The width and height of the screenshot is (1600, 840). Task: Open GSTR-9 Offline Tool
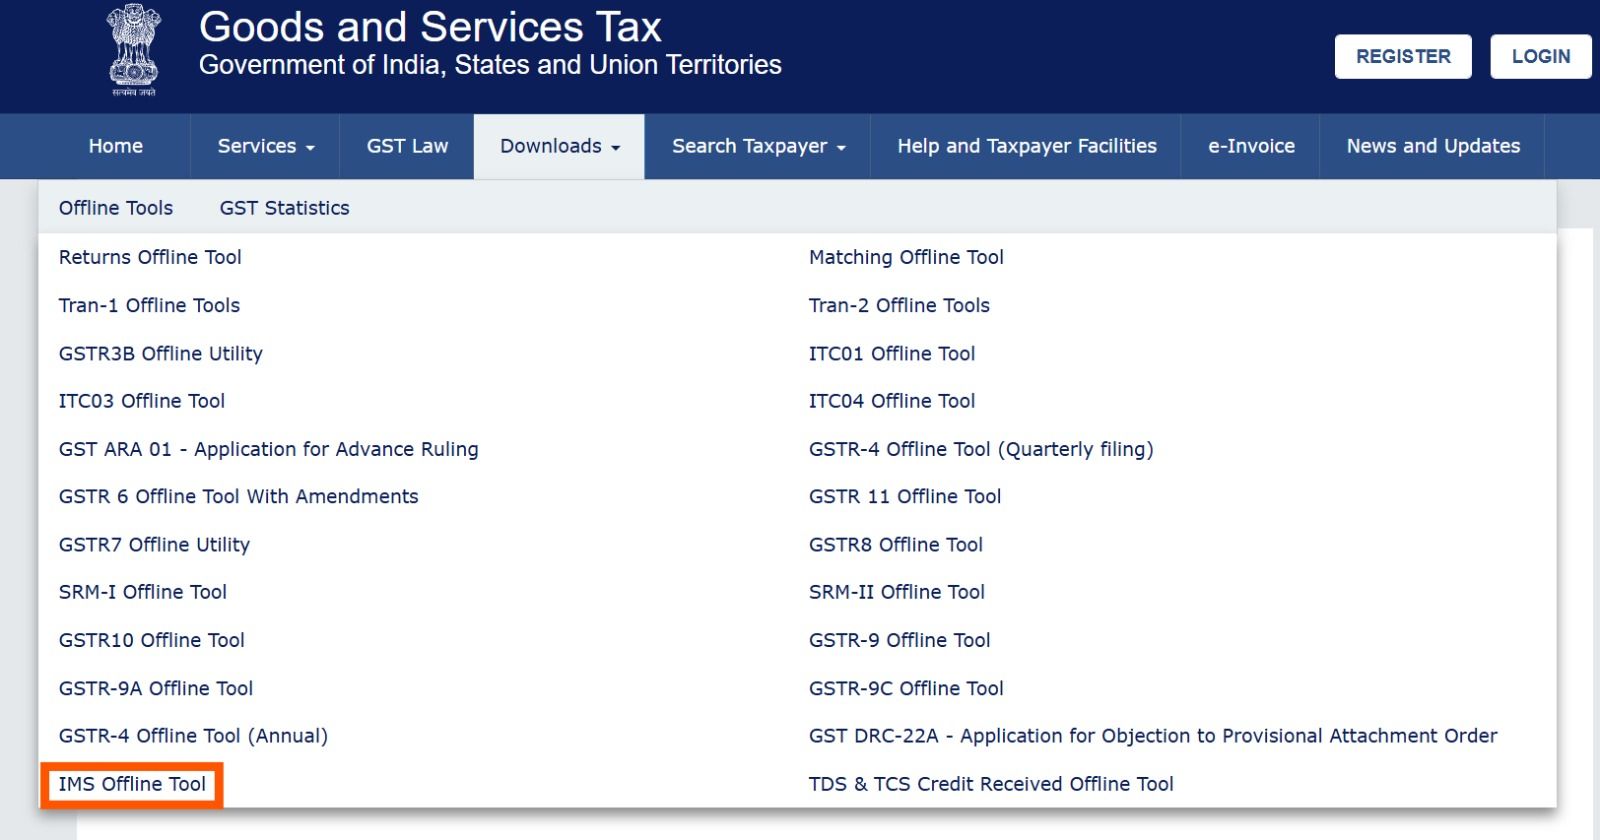point(900,640)
